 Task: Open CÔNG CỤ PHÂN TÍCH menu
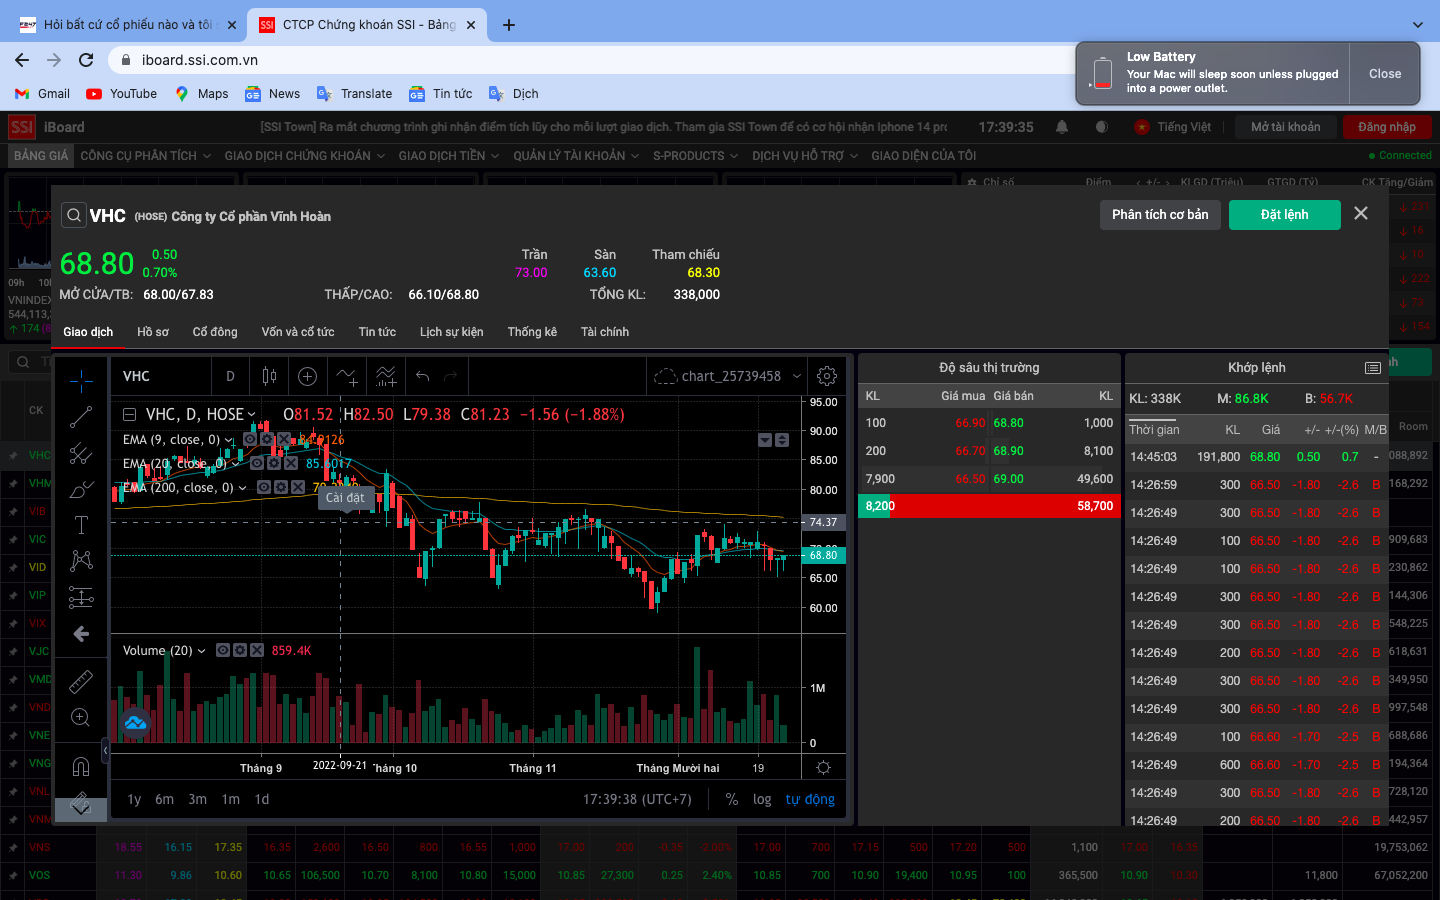(x=146, y=156)
